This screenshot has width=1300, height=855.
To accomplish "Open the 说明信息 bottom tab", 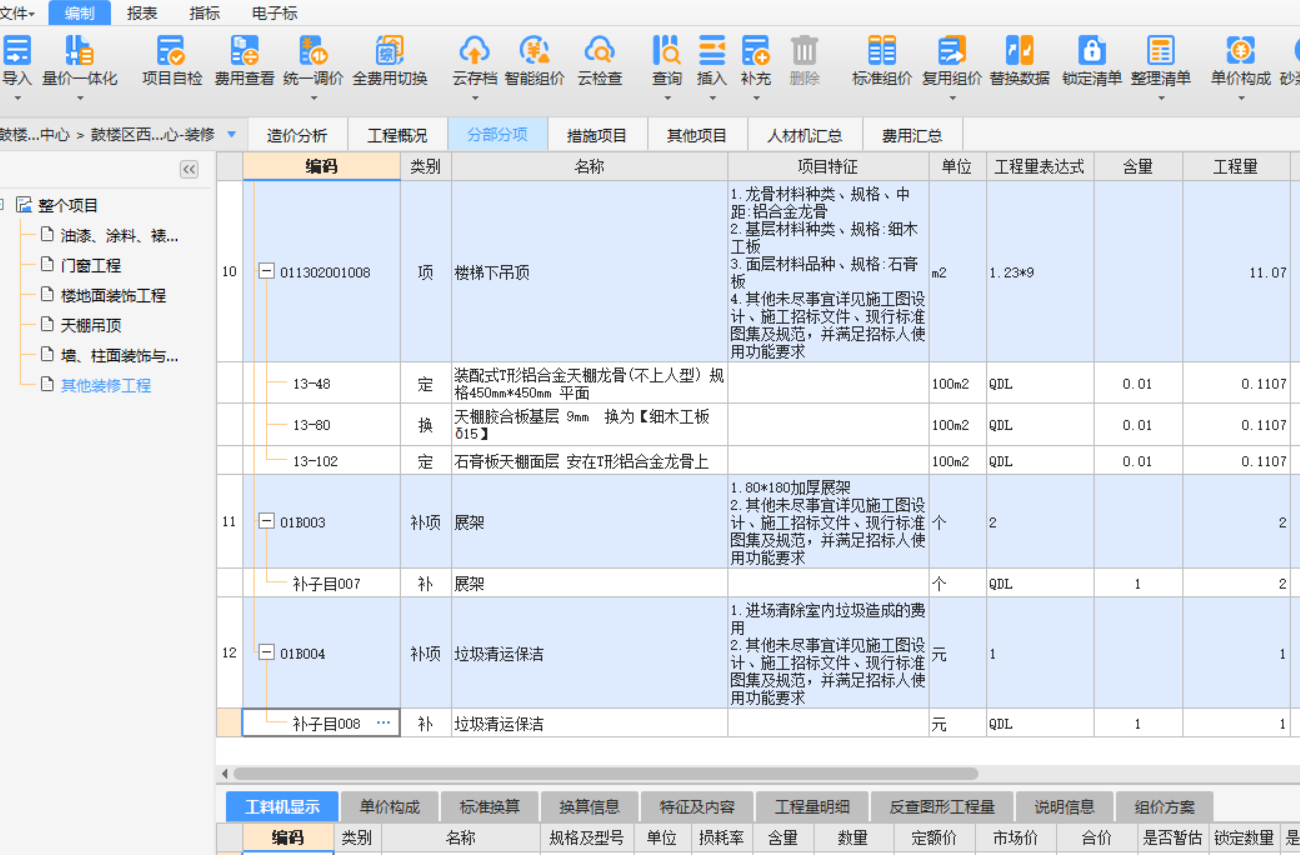I will click(1064, 807).
